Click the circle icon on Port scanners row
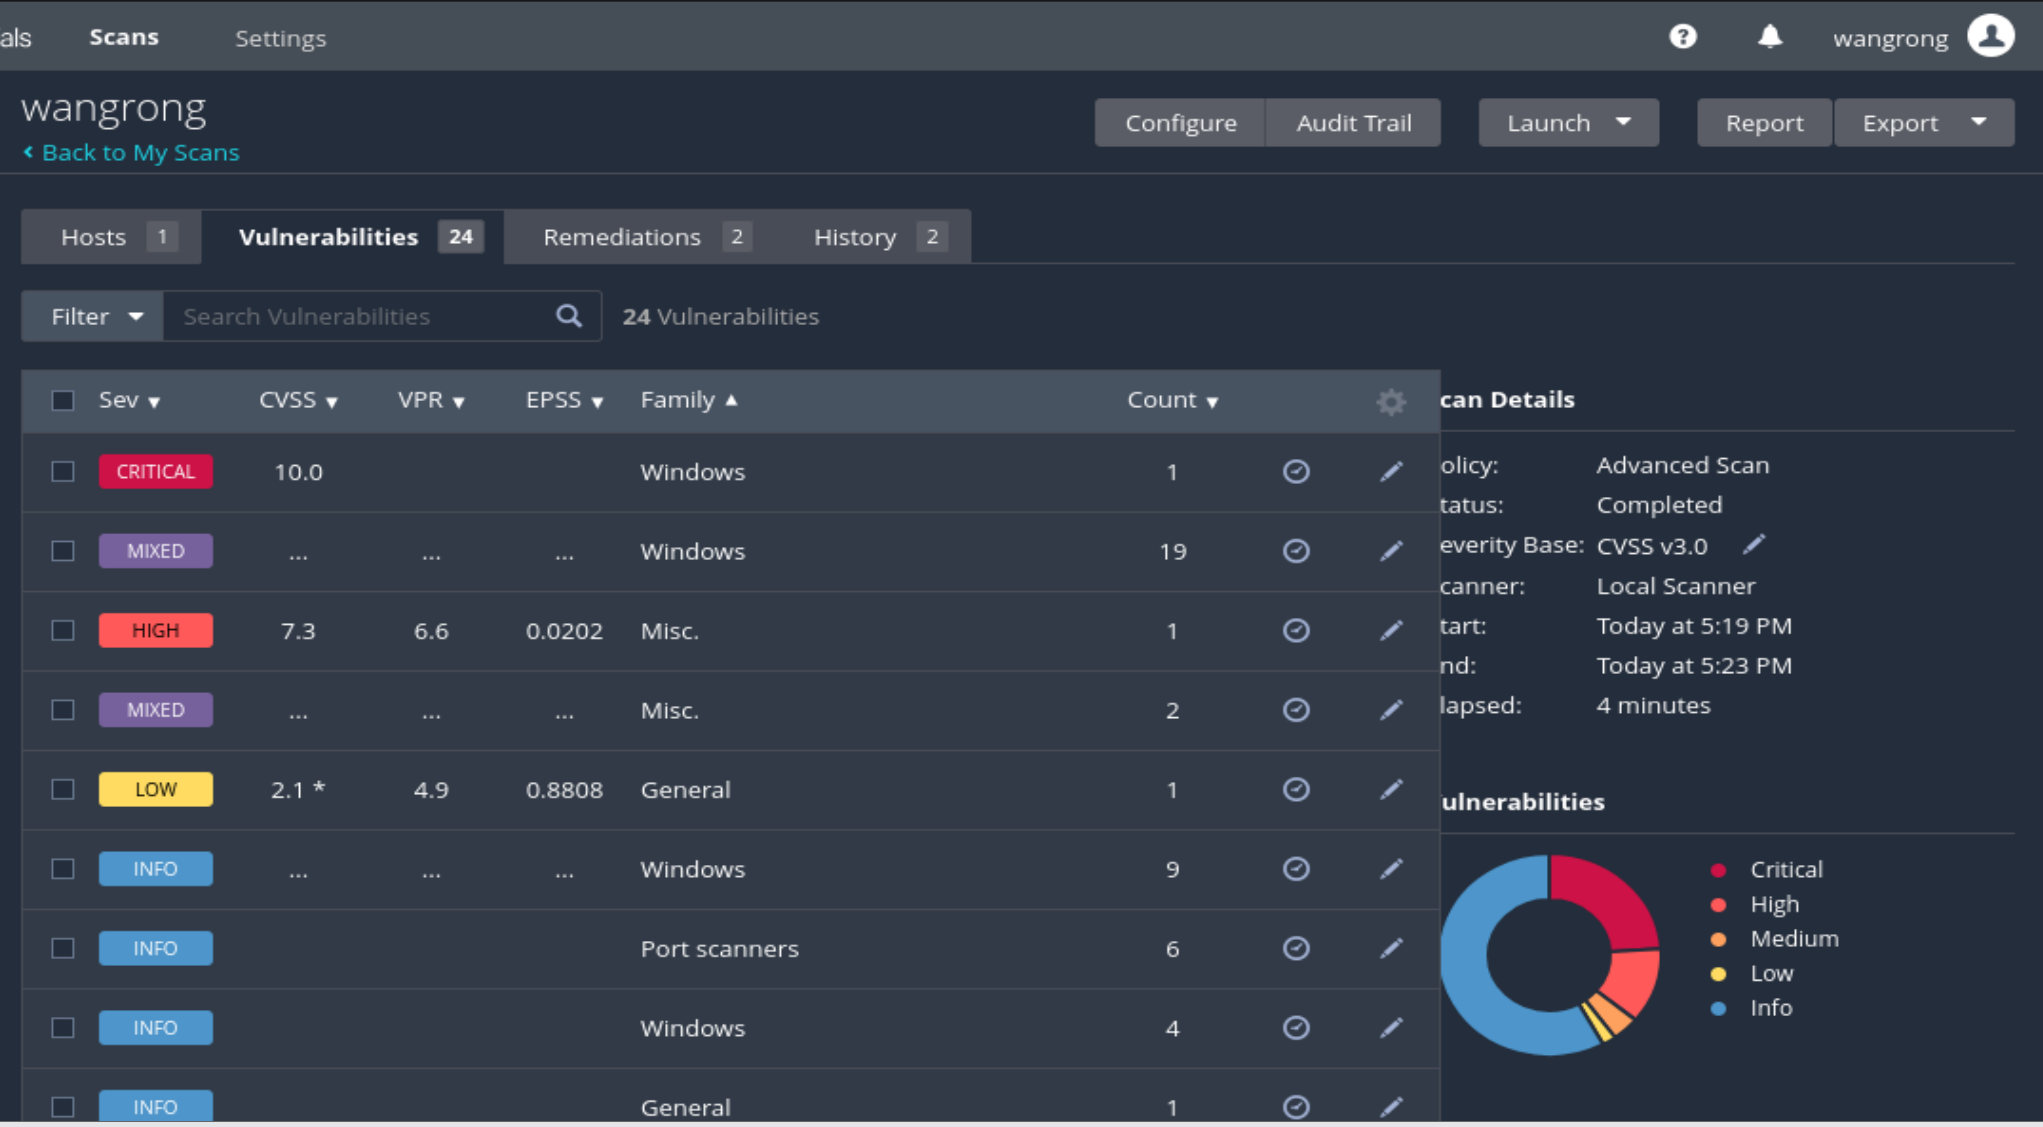 click(x=1296, y=948)
